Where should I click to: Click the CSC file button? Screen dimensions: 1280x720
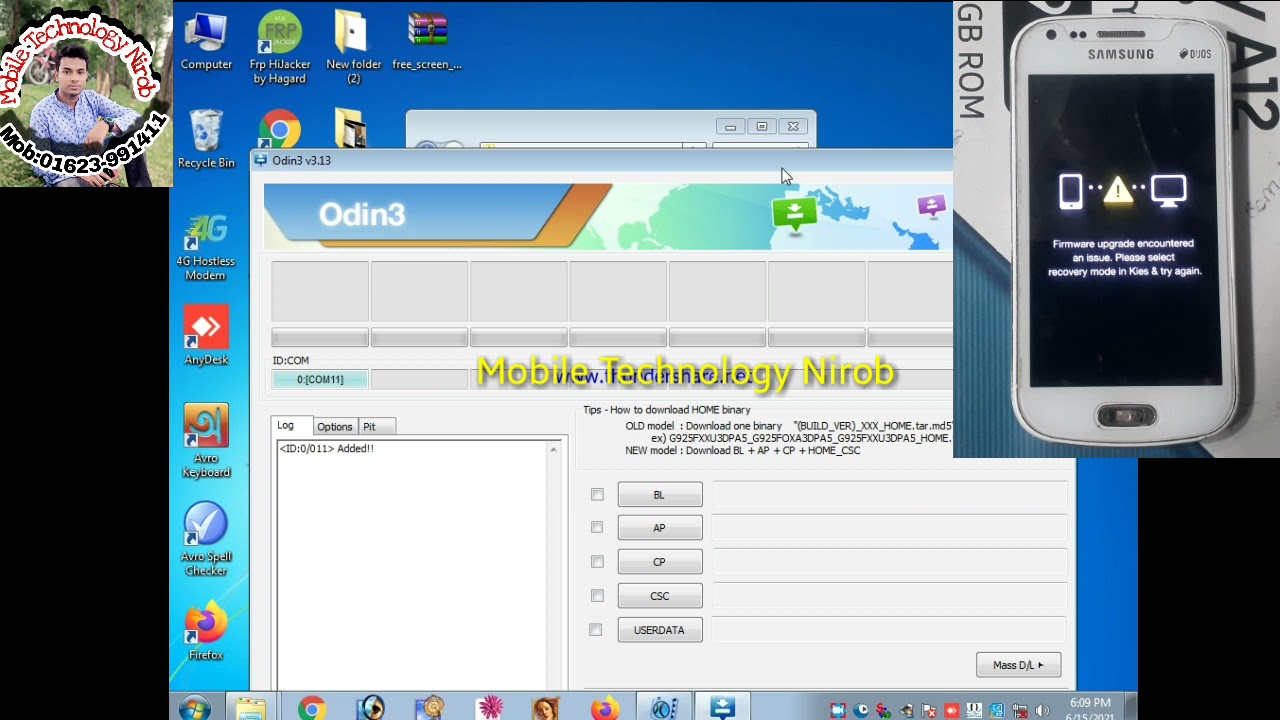(x=660, y=596)
